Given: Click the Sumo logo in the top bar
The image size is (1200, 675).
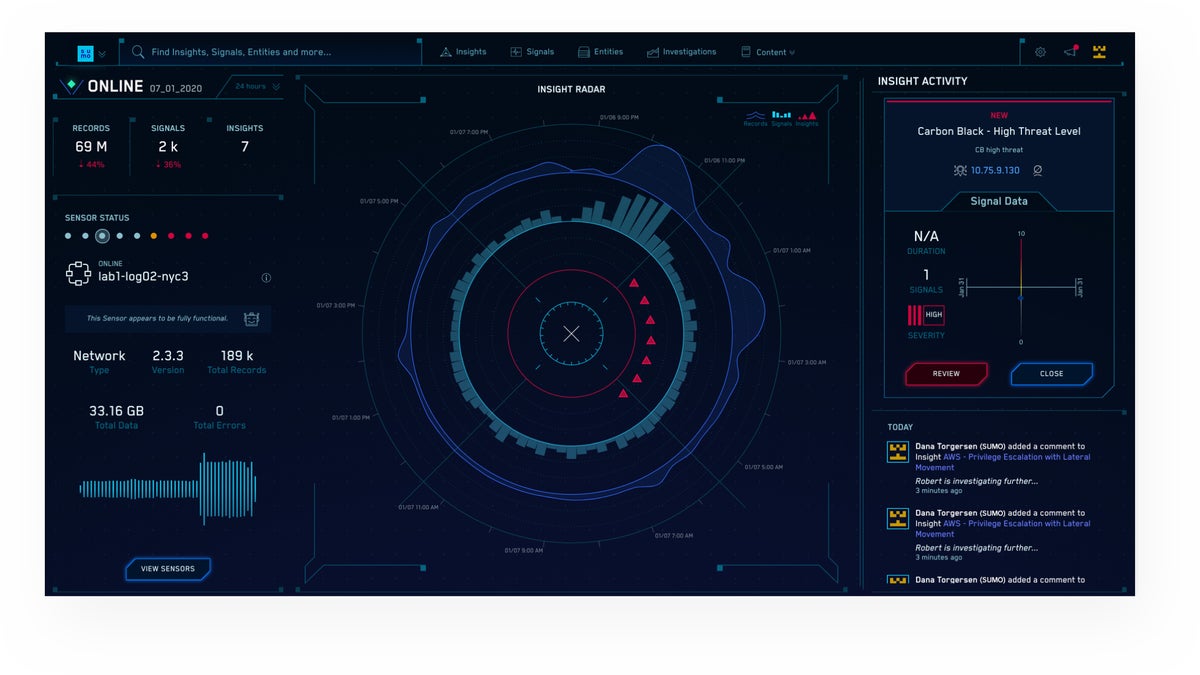Looking at the screenshot, I should click(x=87, y=52).
